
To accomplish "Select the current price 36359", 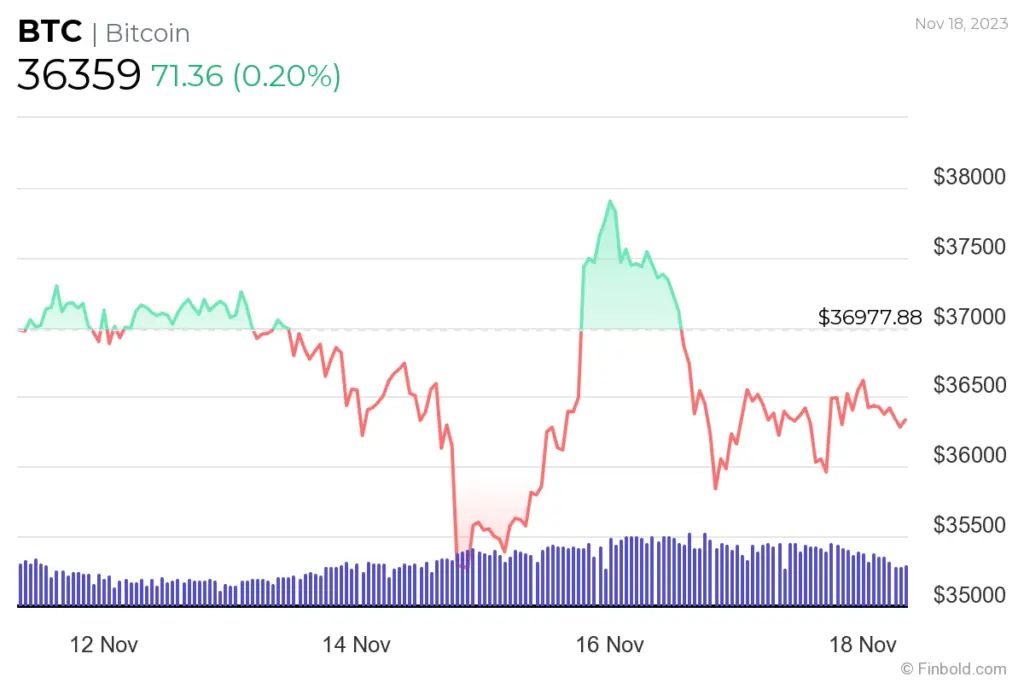I will [79, 76].
